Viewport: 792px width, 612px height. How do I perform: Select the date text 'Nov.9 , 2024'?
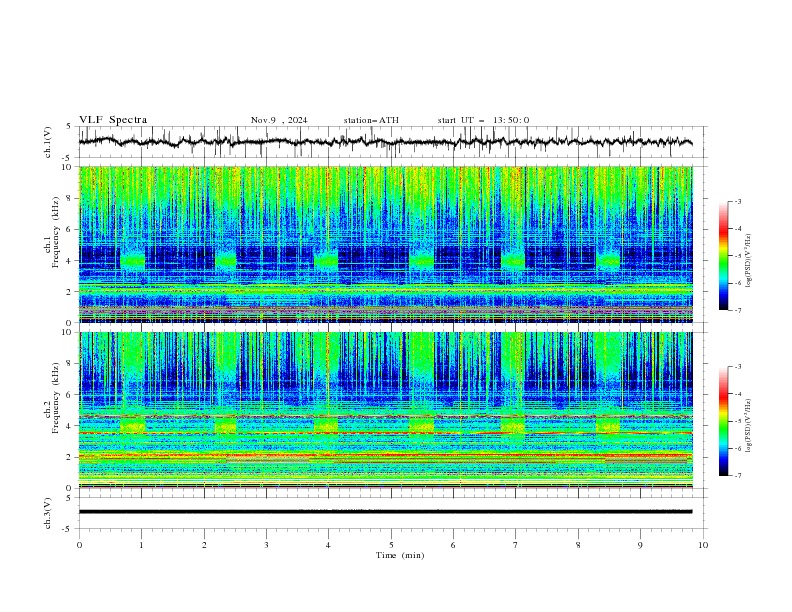pyautogui.click(x=279, y=120)
